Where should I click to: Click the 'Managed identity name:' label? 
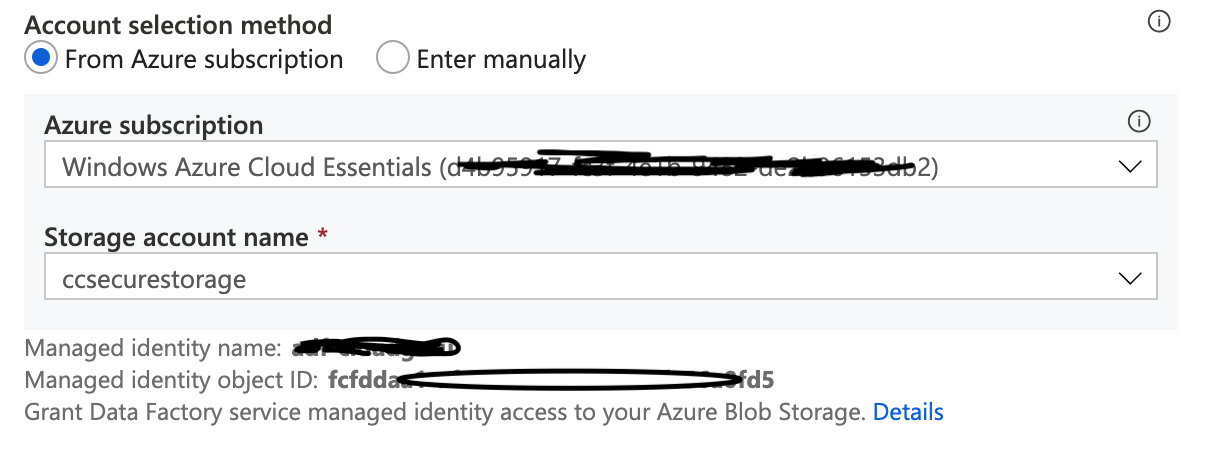(x=154, y=348)
